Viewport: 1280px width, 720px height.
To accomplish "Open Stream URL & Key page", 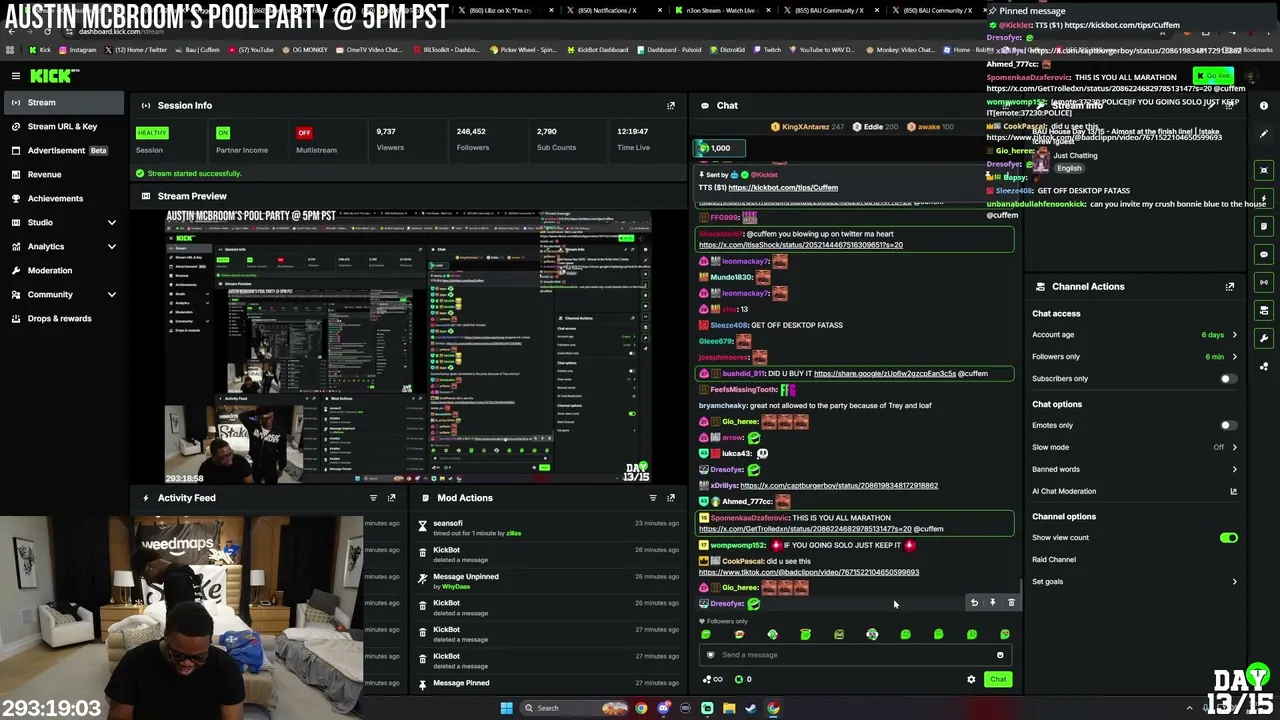I will [64, 126].
